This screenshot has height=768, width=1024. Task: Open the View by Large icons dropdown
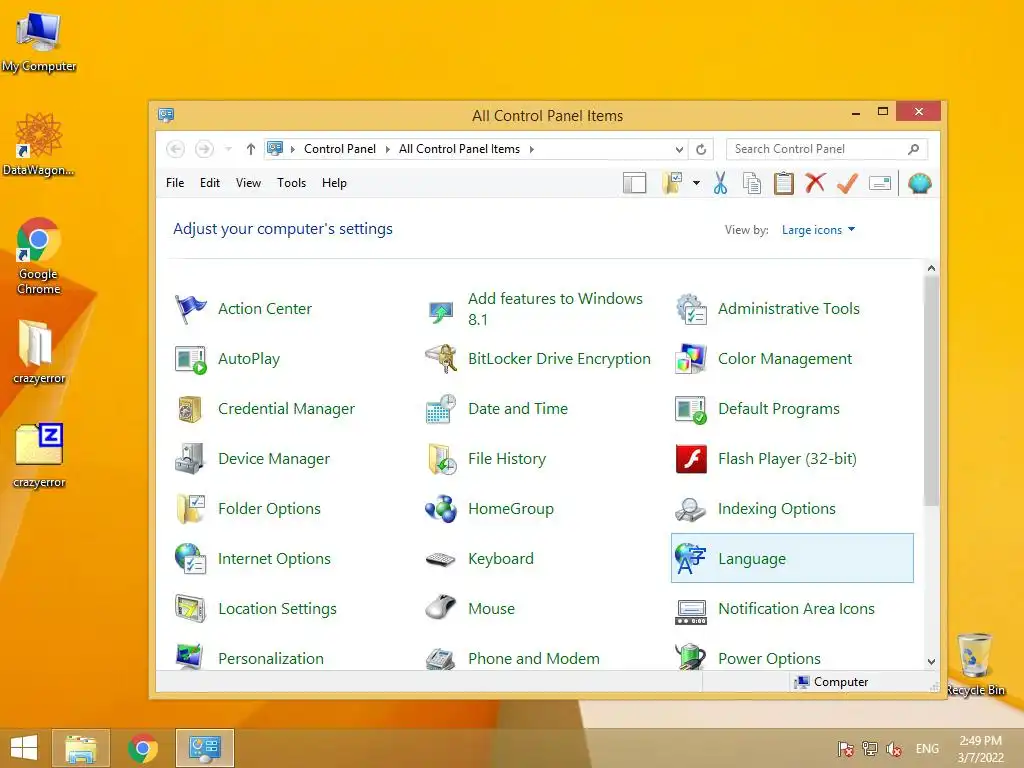pyautogui.click(x=818, y=230)
